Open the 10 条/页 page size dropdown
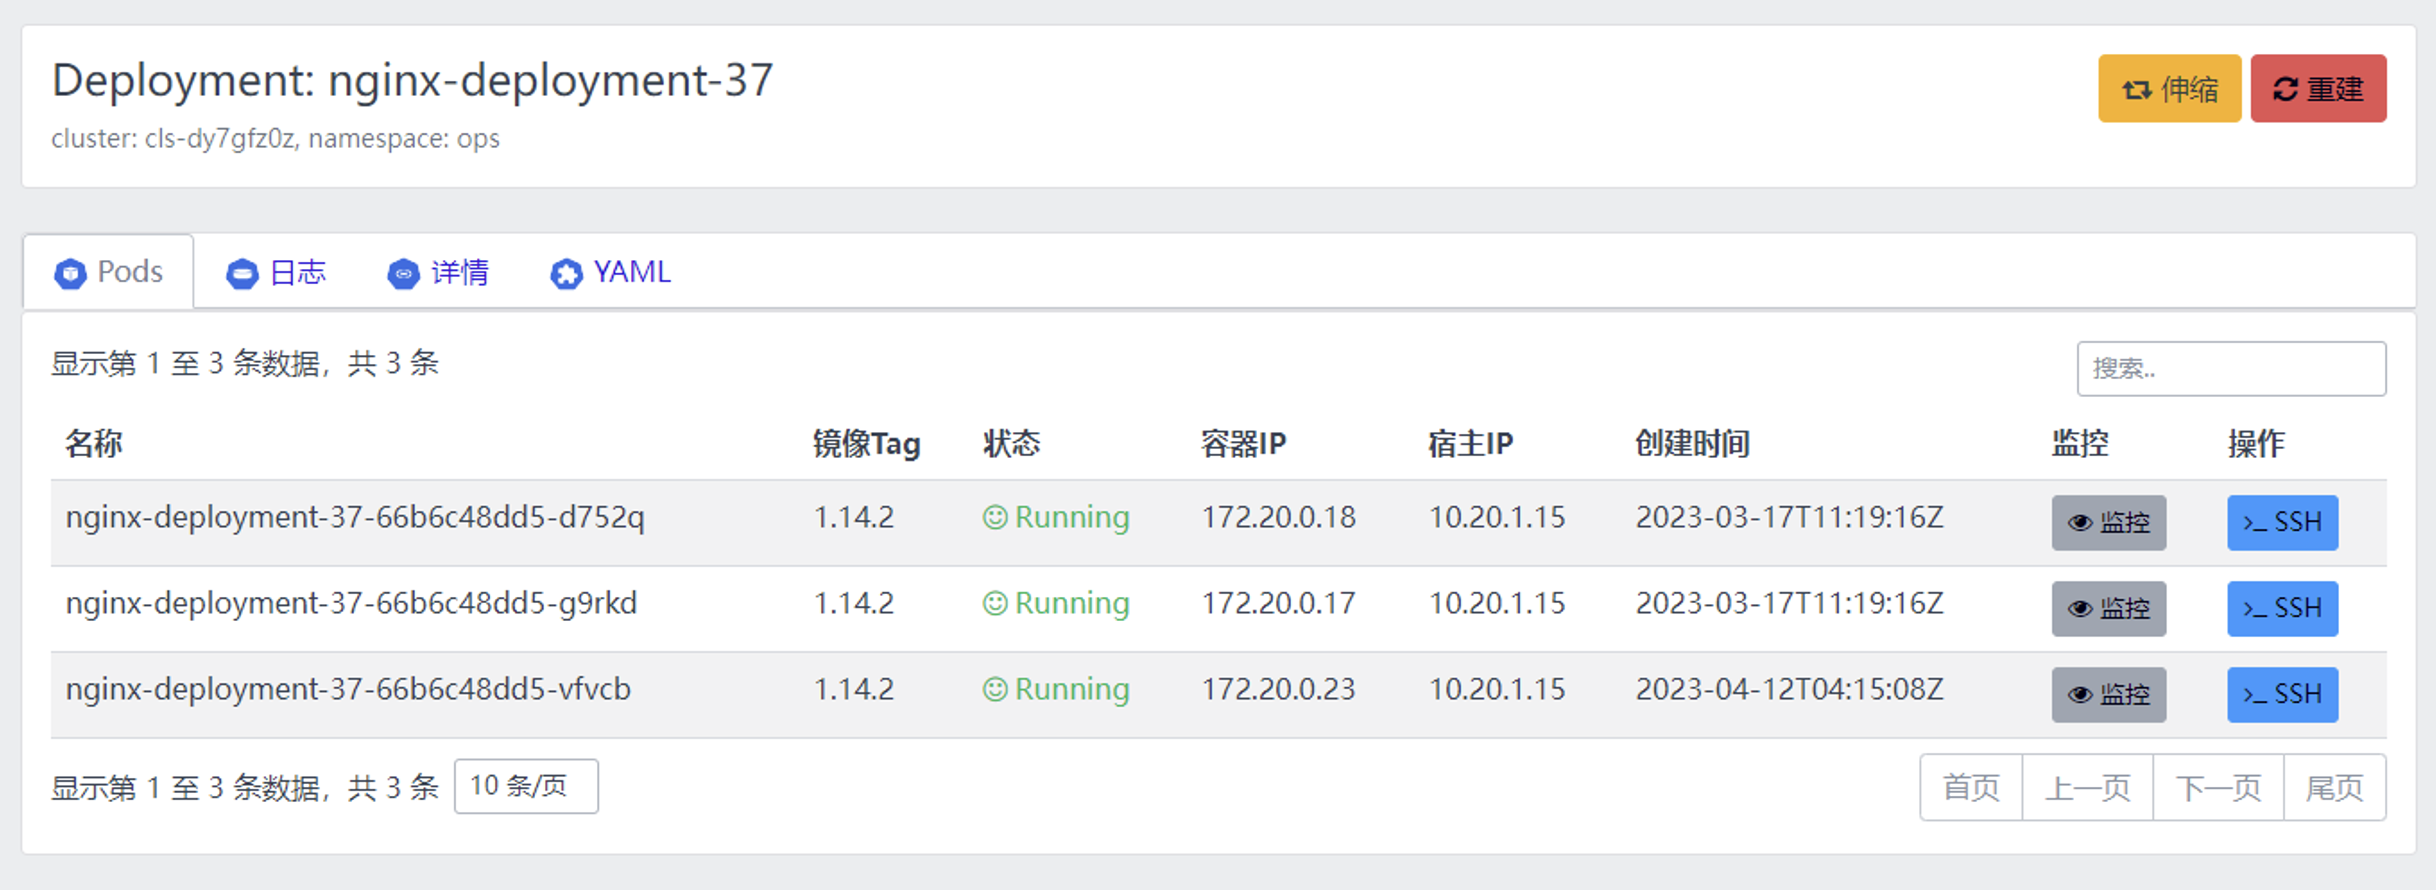 point(526,786)
